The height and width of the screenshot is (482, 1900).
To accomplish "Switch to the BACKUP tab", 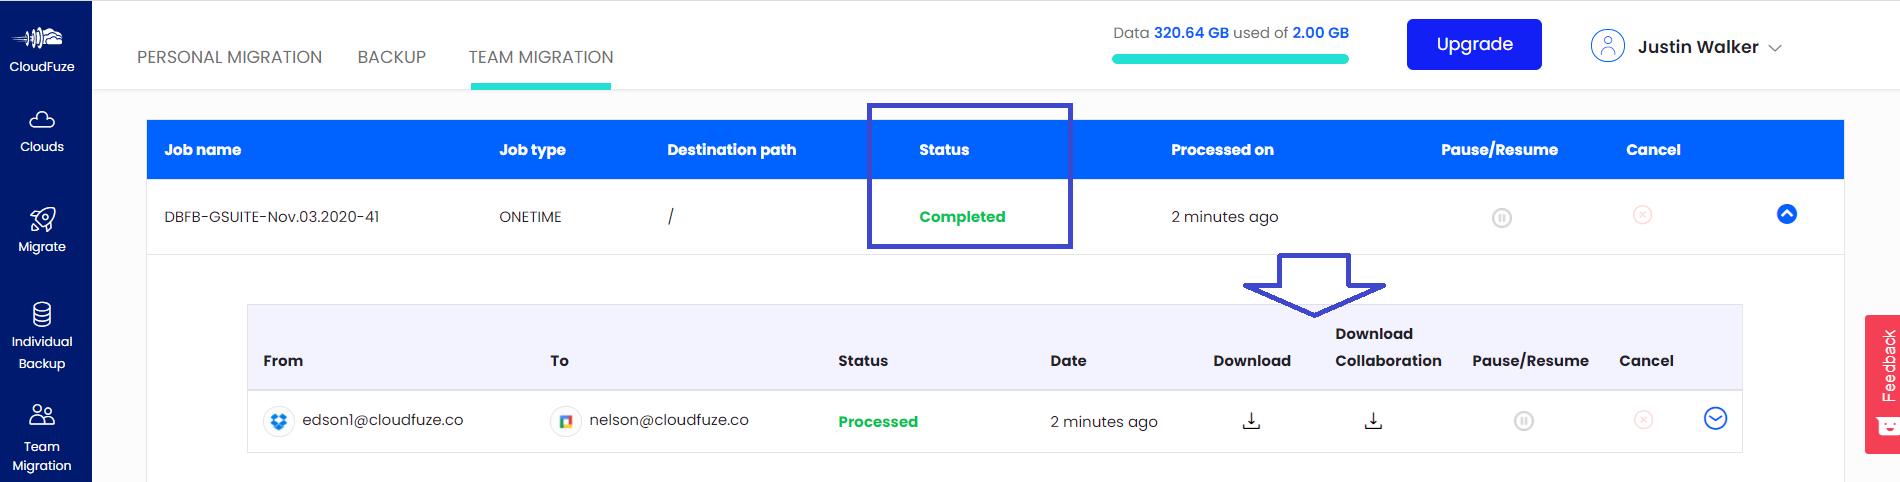I will (392, 57).
